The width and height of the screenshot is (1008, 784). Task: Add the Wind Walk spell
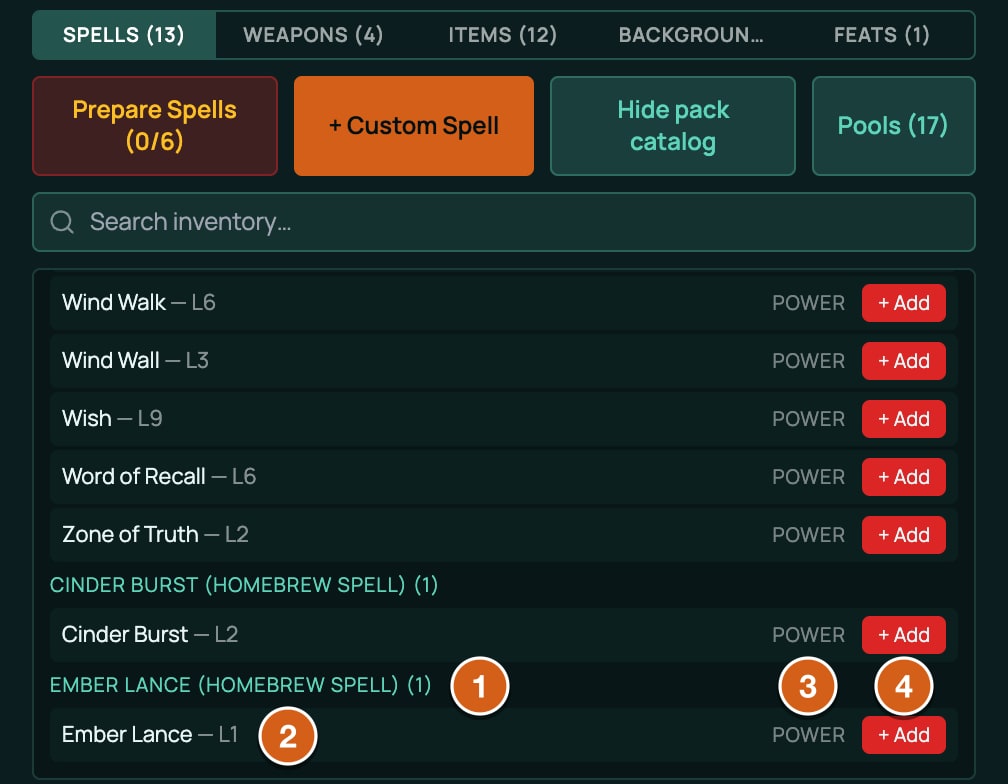904,303
